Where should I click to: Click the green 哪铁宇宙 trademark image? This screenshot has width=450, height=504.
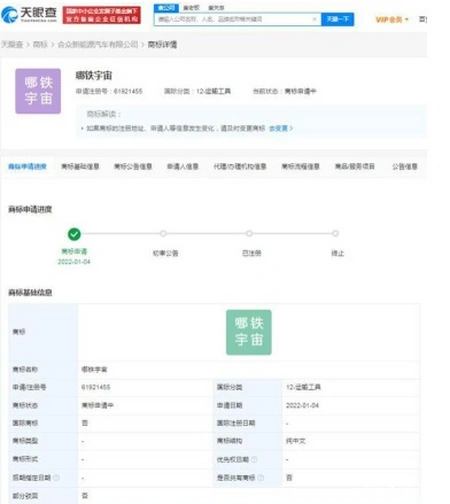(x=249, y=332)
